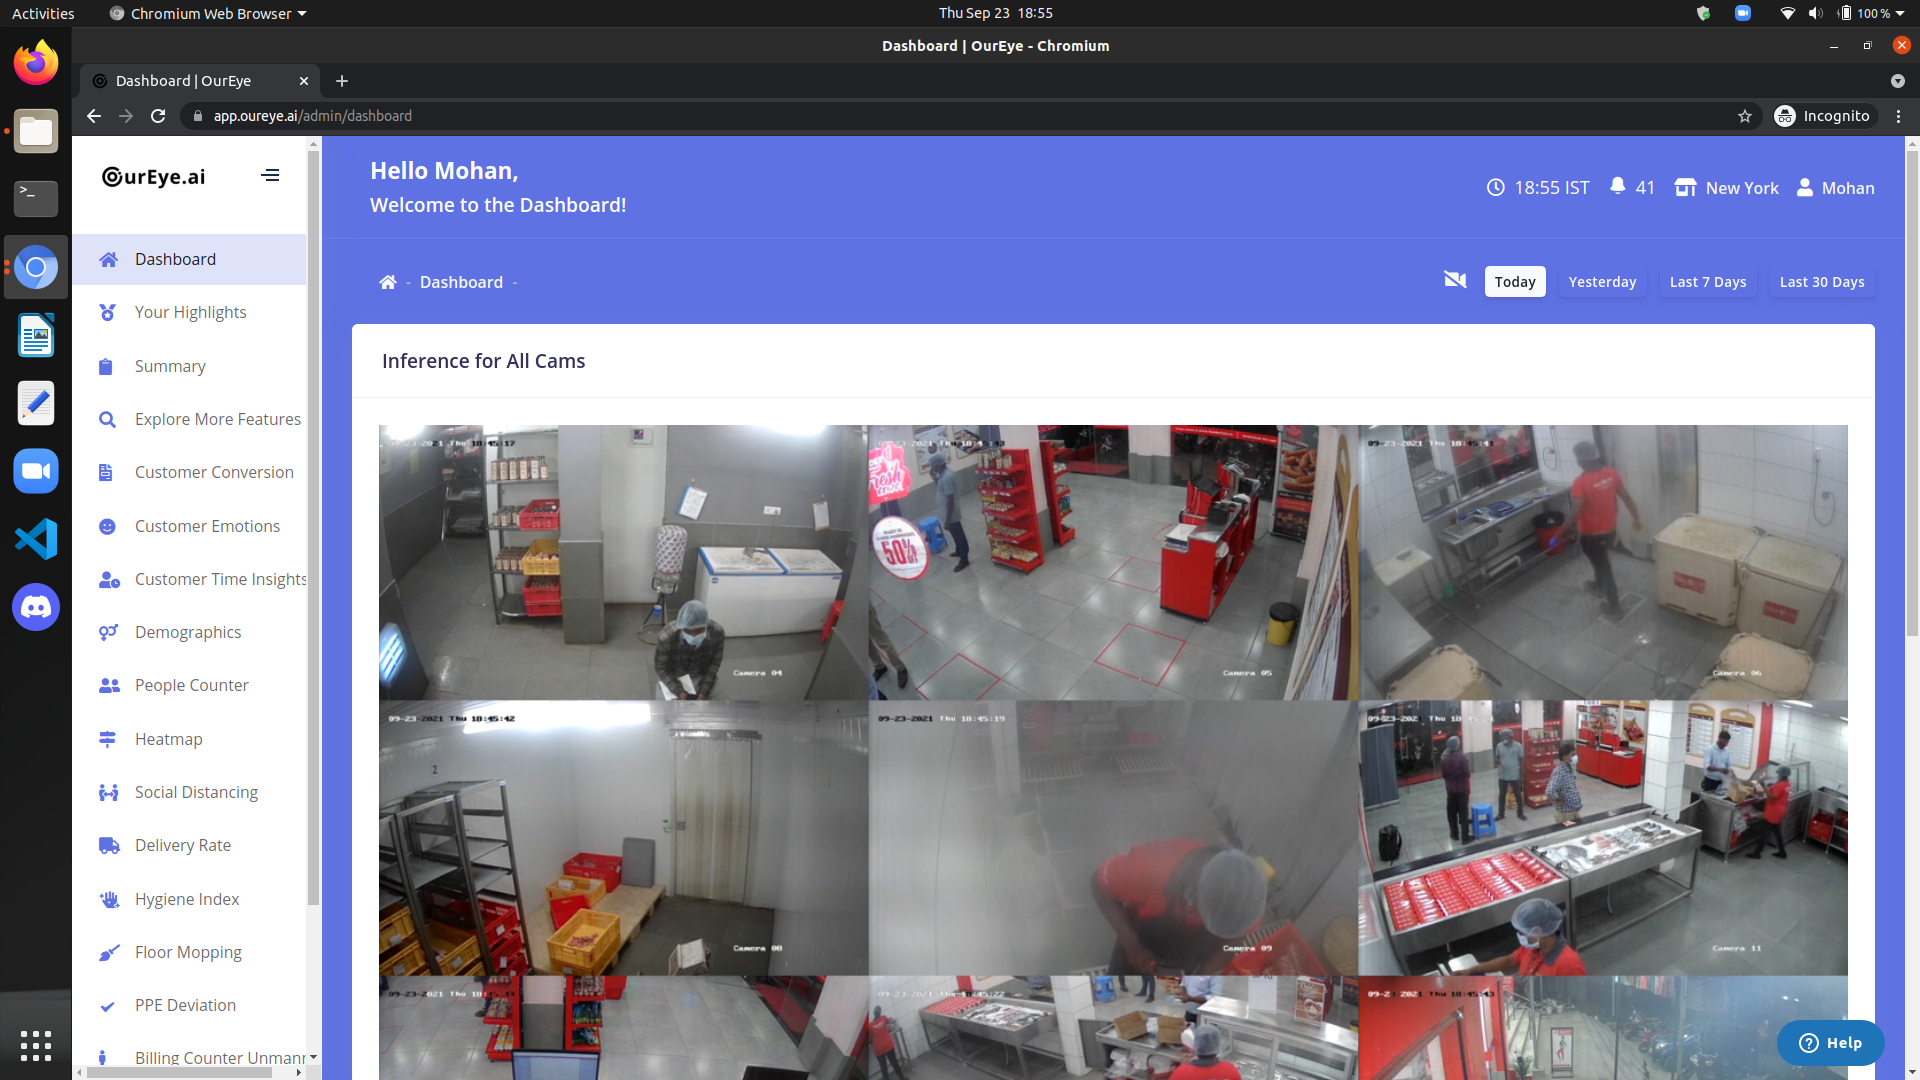Open a new browser tab
1920x1080 pixels.
coord(342,81)
